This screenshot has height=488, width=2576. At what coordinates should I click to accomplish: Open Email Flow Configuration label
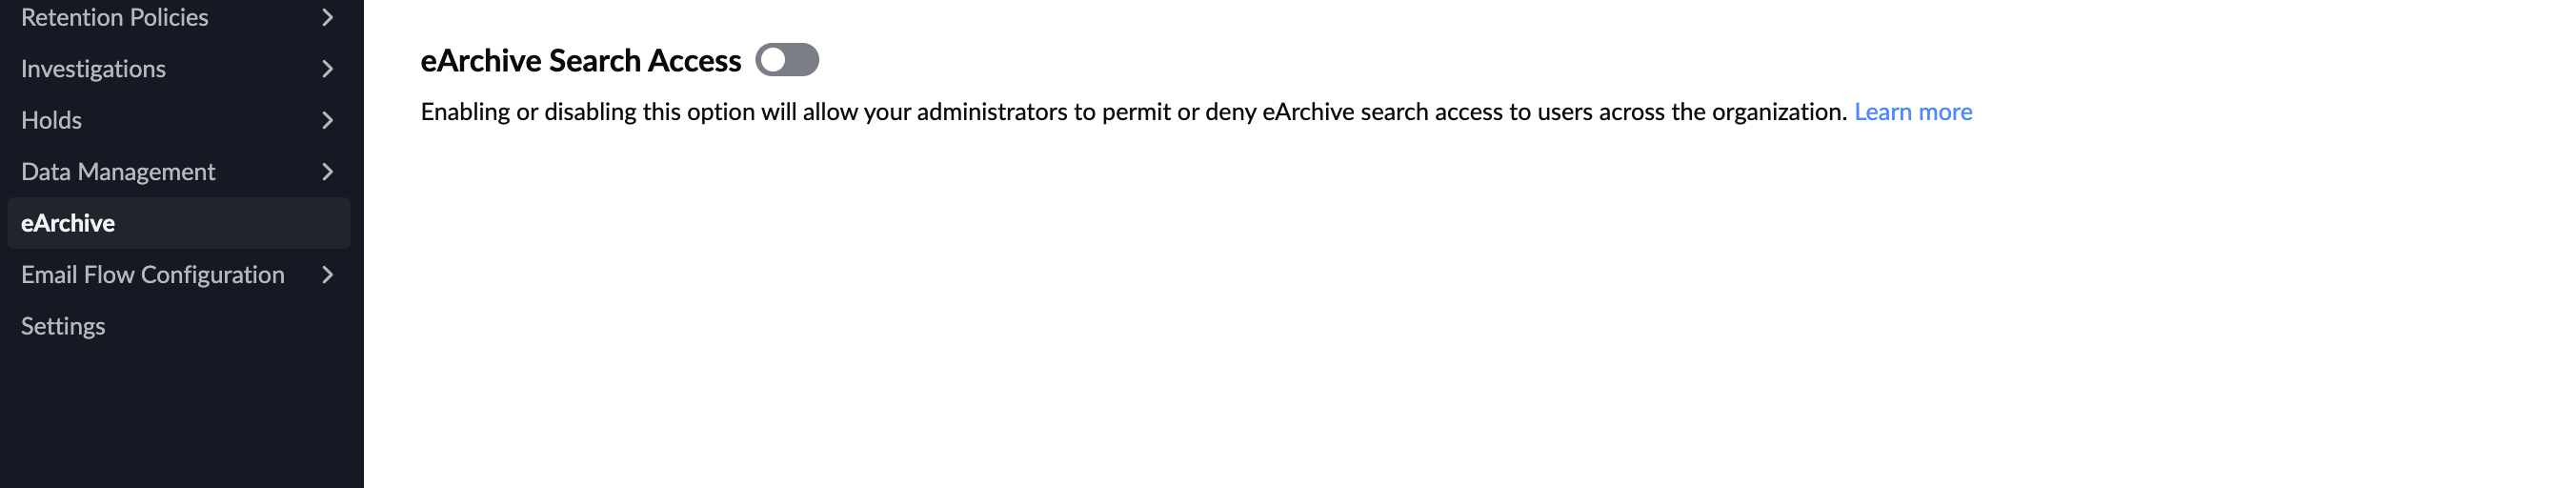click(152, 275)
